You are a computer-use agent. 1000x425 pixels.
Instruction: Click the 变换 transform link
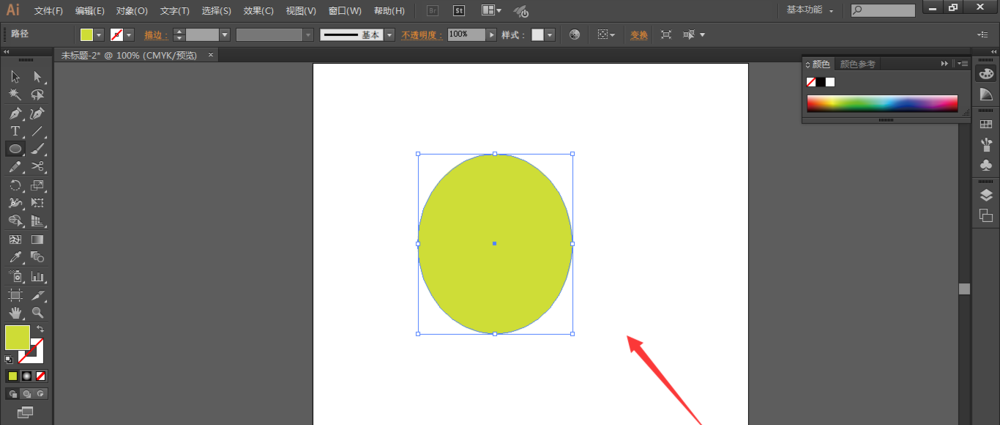click(639, 35)
